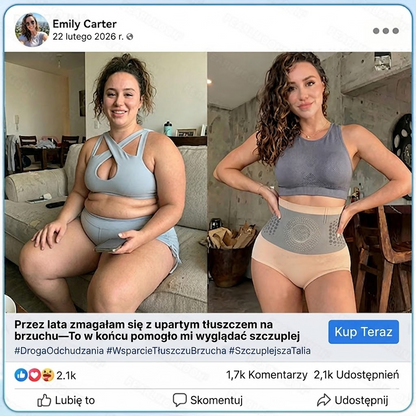Viewport: 416px width, 416px height.
Task: Click the Kup Teraz button
Action: coord(363,332)
